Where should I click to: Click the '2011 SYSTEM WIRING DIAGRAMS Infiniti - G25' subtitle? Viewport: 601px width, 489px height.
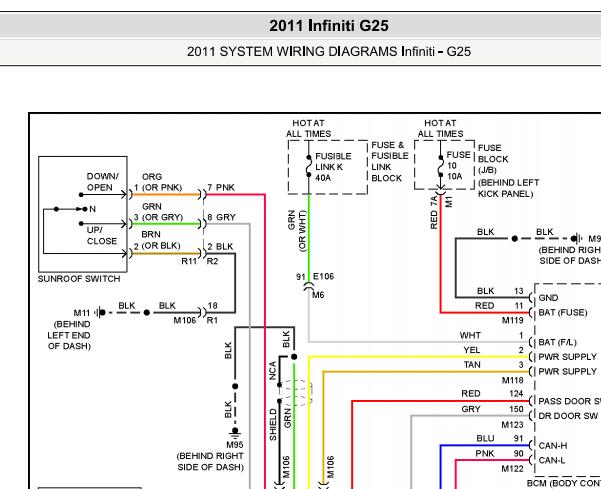pos(329,51)
